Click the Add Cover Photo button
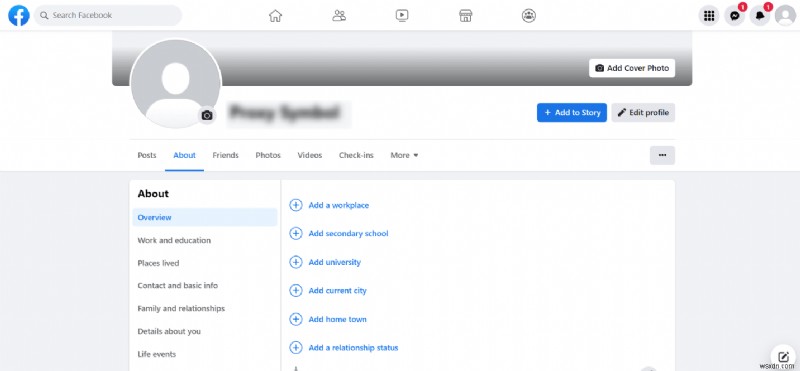This screenshot has width=800, height=371. pos(632,68)
